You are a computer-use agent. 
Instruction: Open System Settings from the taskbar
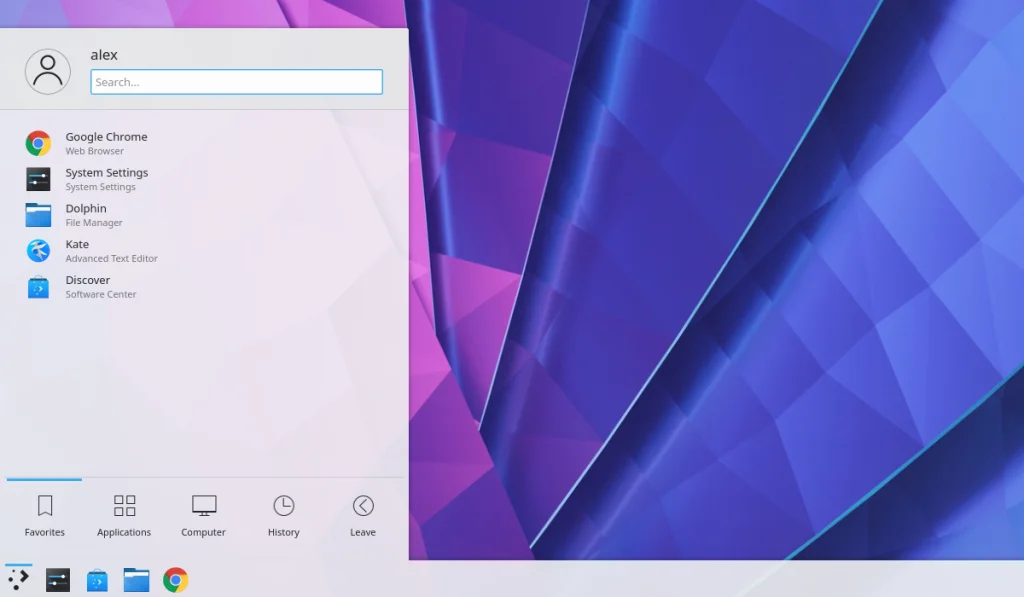[x=57, y=579]
